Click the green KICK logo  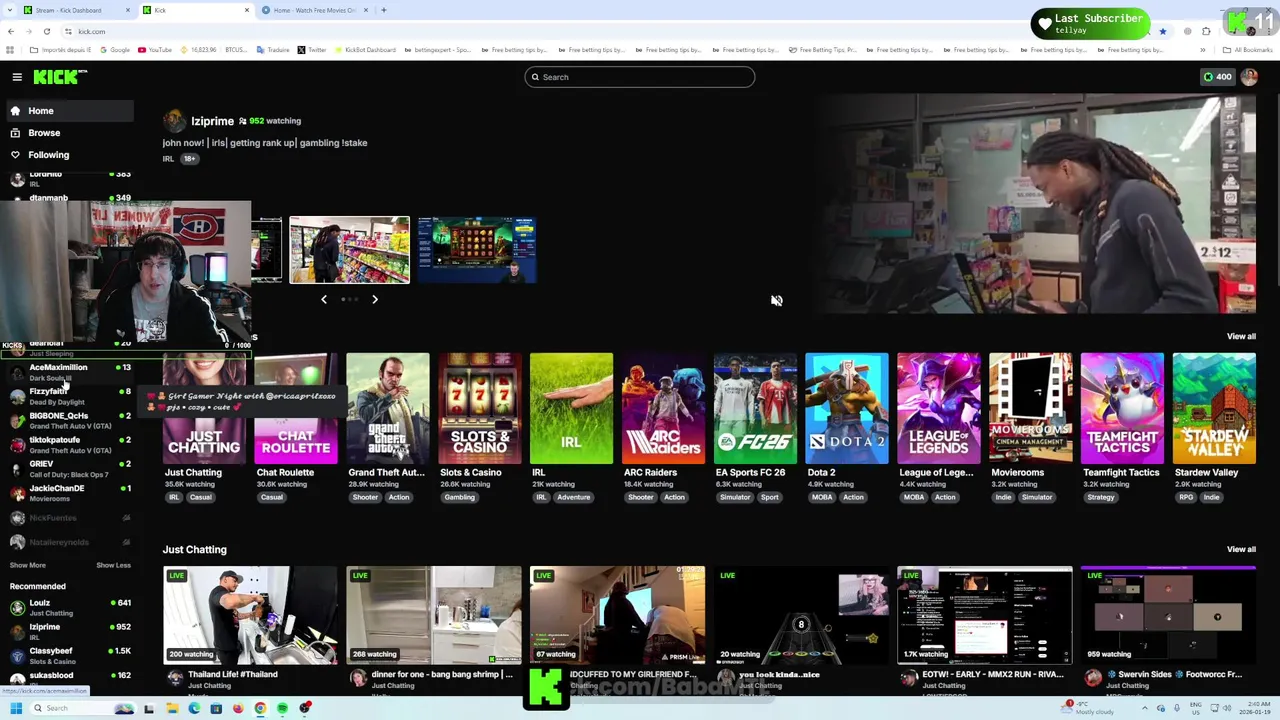[60, 77]
